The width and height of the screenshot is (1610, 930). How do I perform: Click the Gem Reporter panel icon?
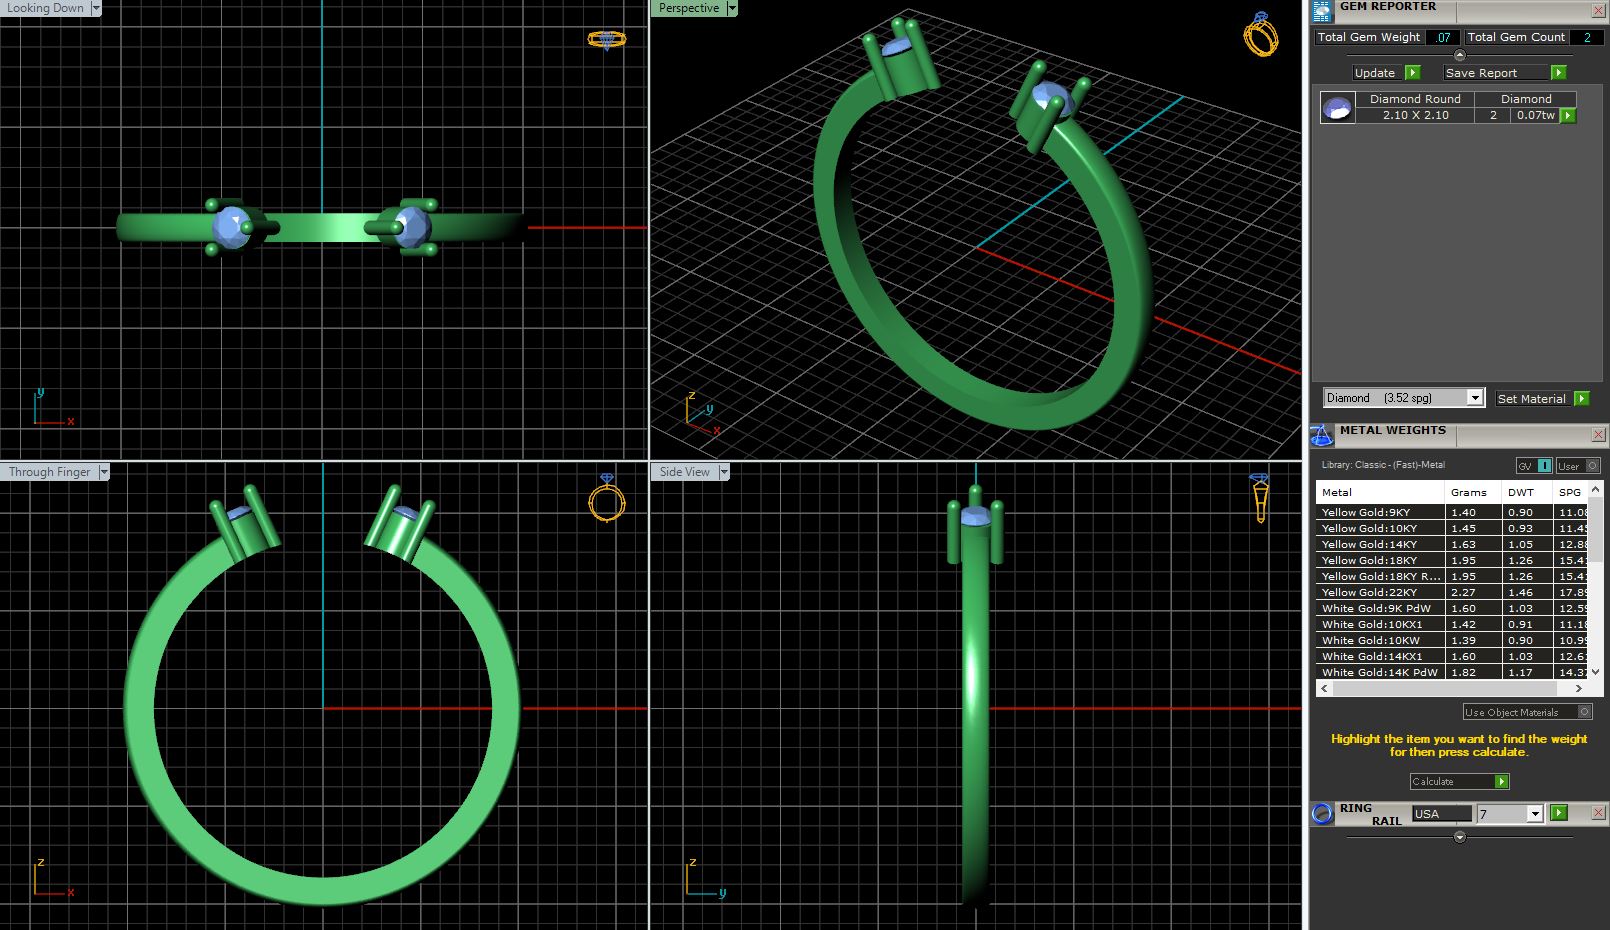[1322, 11]
